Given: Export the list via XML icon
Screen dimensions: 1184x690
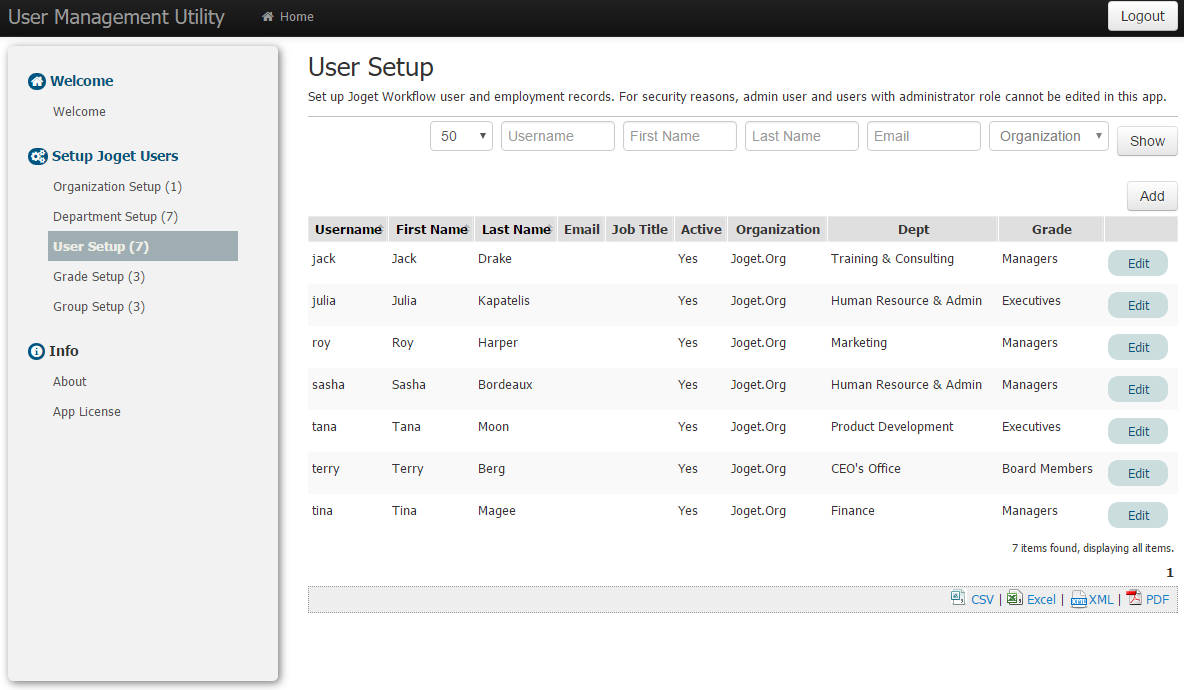Looking at the screenshot, I should 1078,599.
